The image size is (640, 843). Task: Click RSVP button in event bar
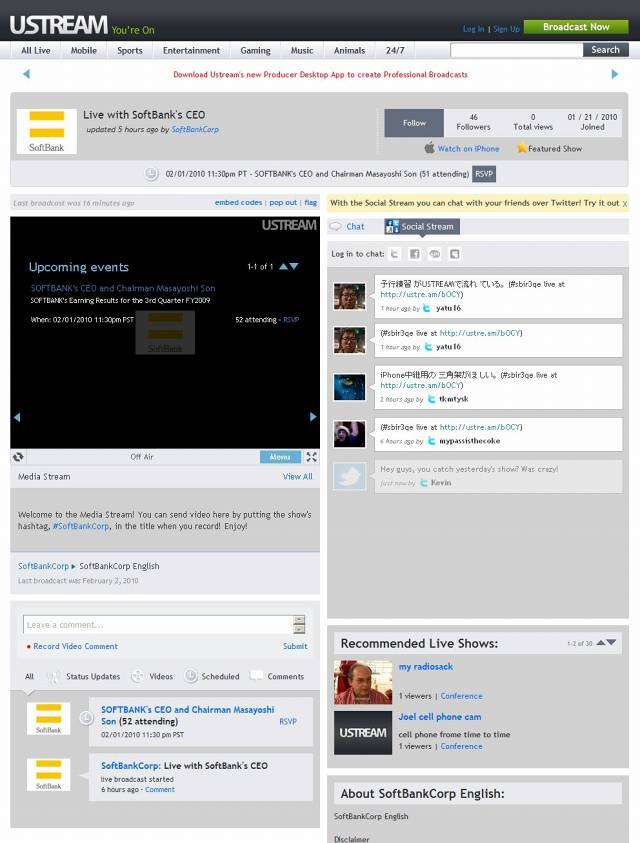coord(483,174)
